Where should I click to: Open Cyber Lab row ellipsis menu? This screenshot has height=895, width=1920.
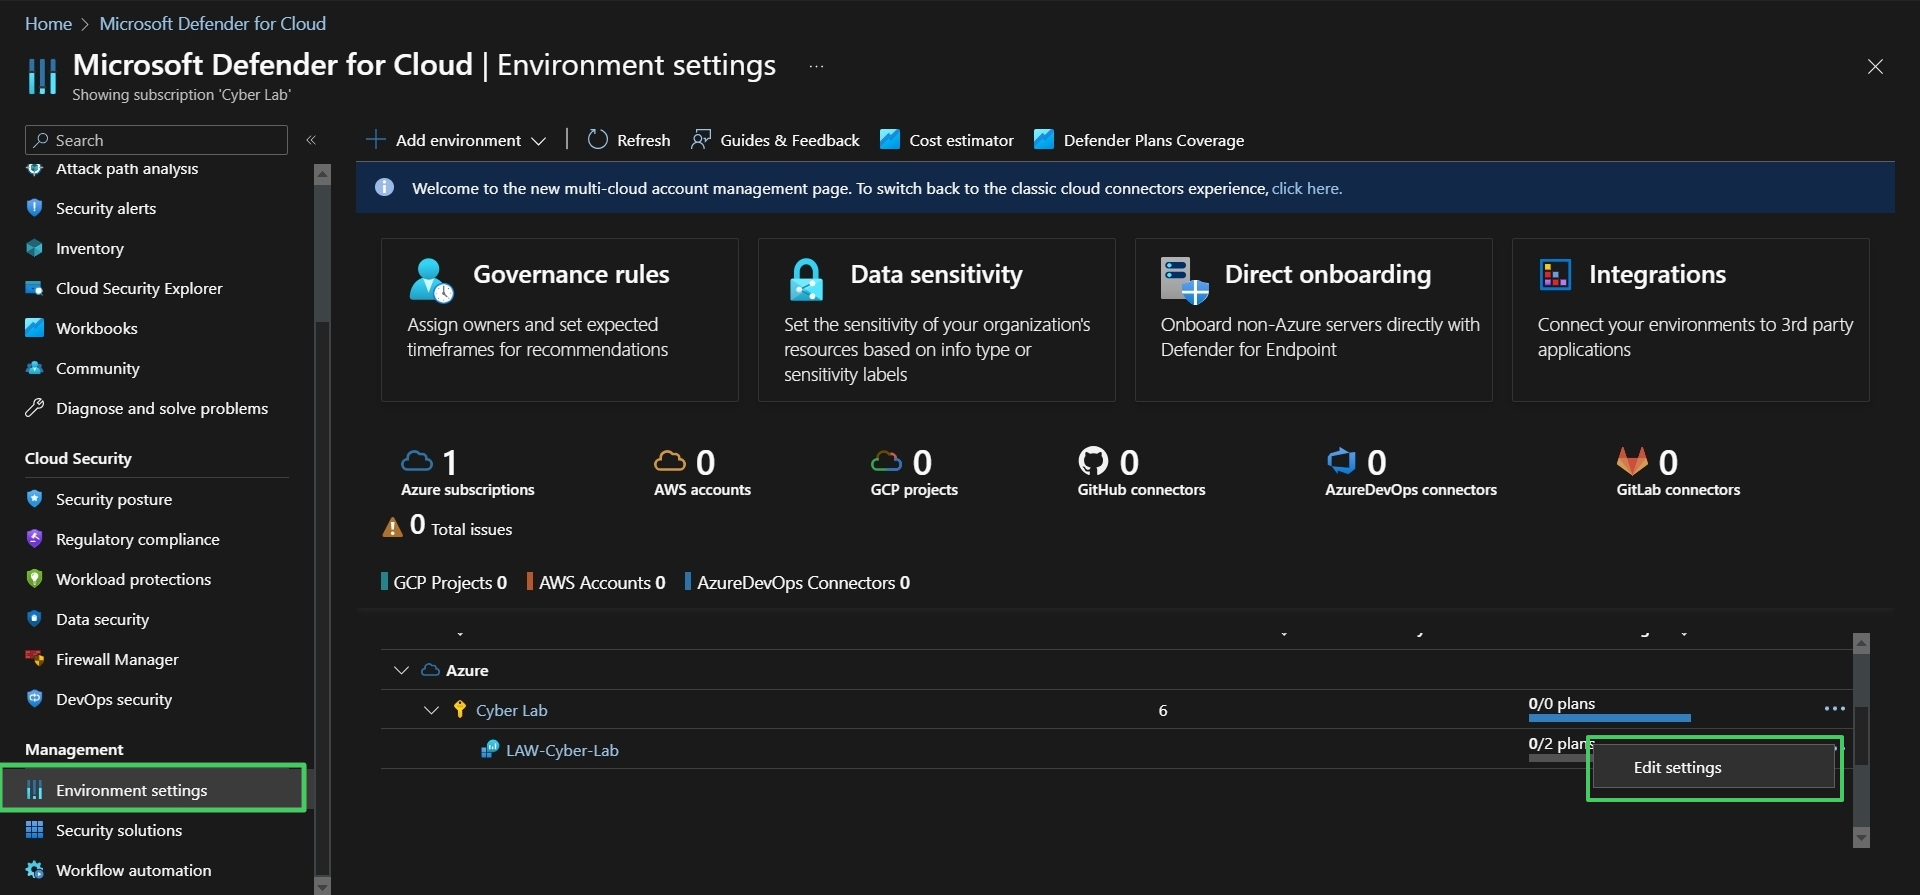(1834, 709)
